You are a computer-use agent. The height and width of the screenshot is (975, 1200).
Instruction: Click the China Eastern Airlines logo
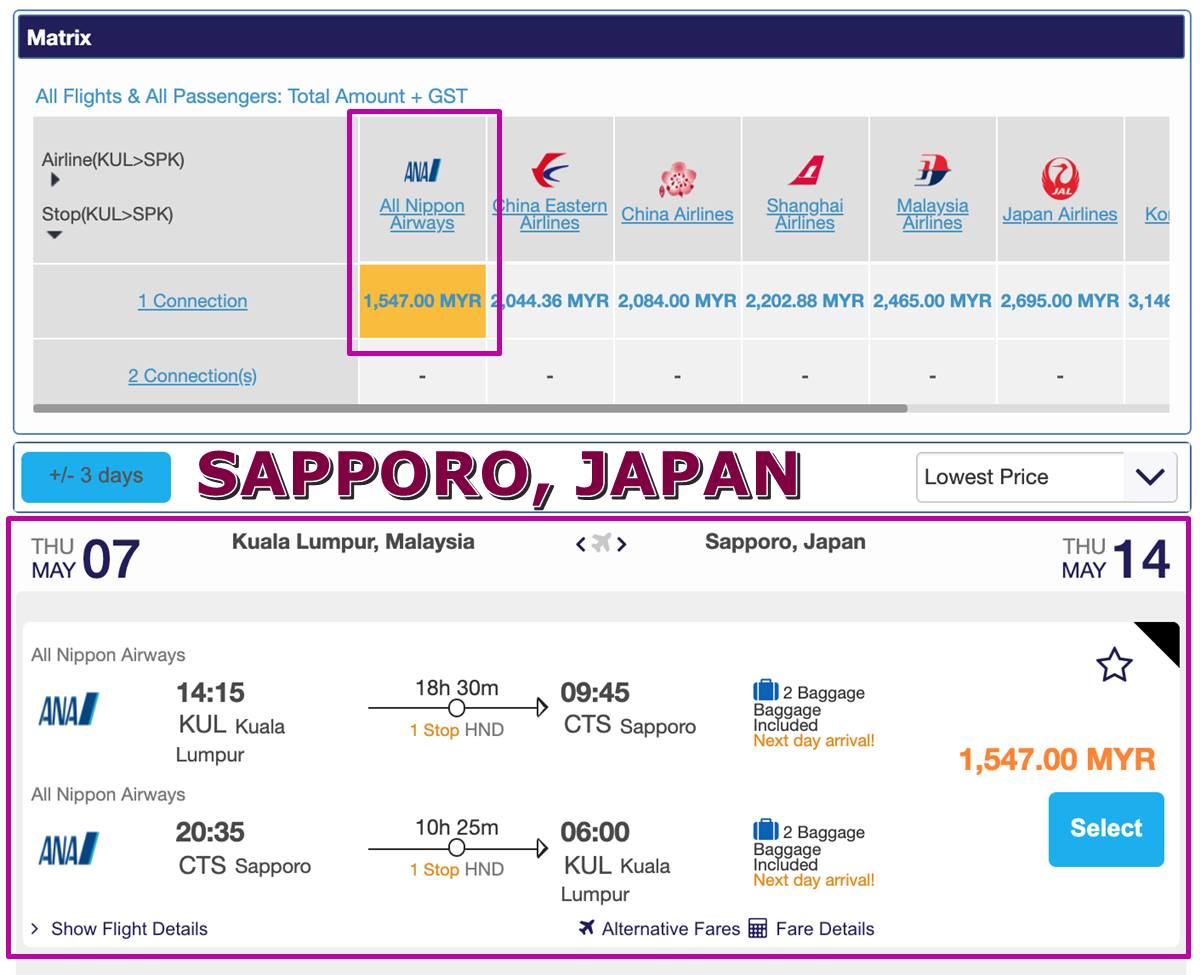[x=549, y=170]
